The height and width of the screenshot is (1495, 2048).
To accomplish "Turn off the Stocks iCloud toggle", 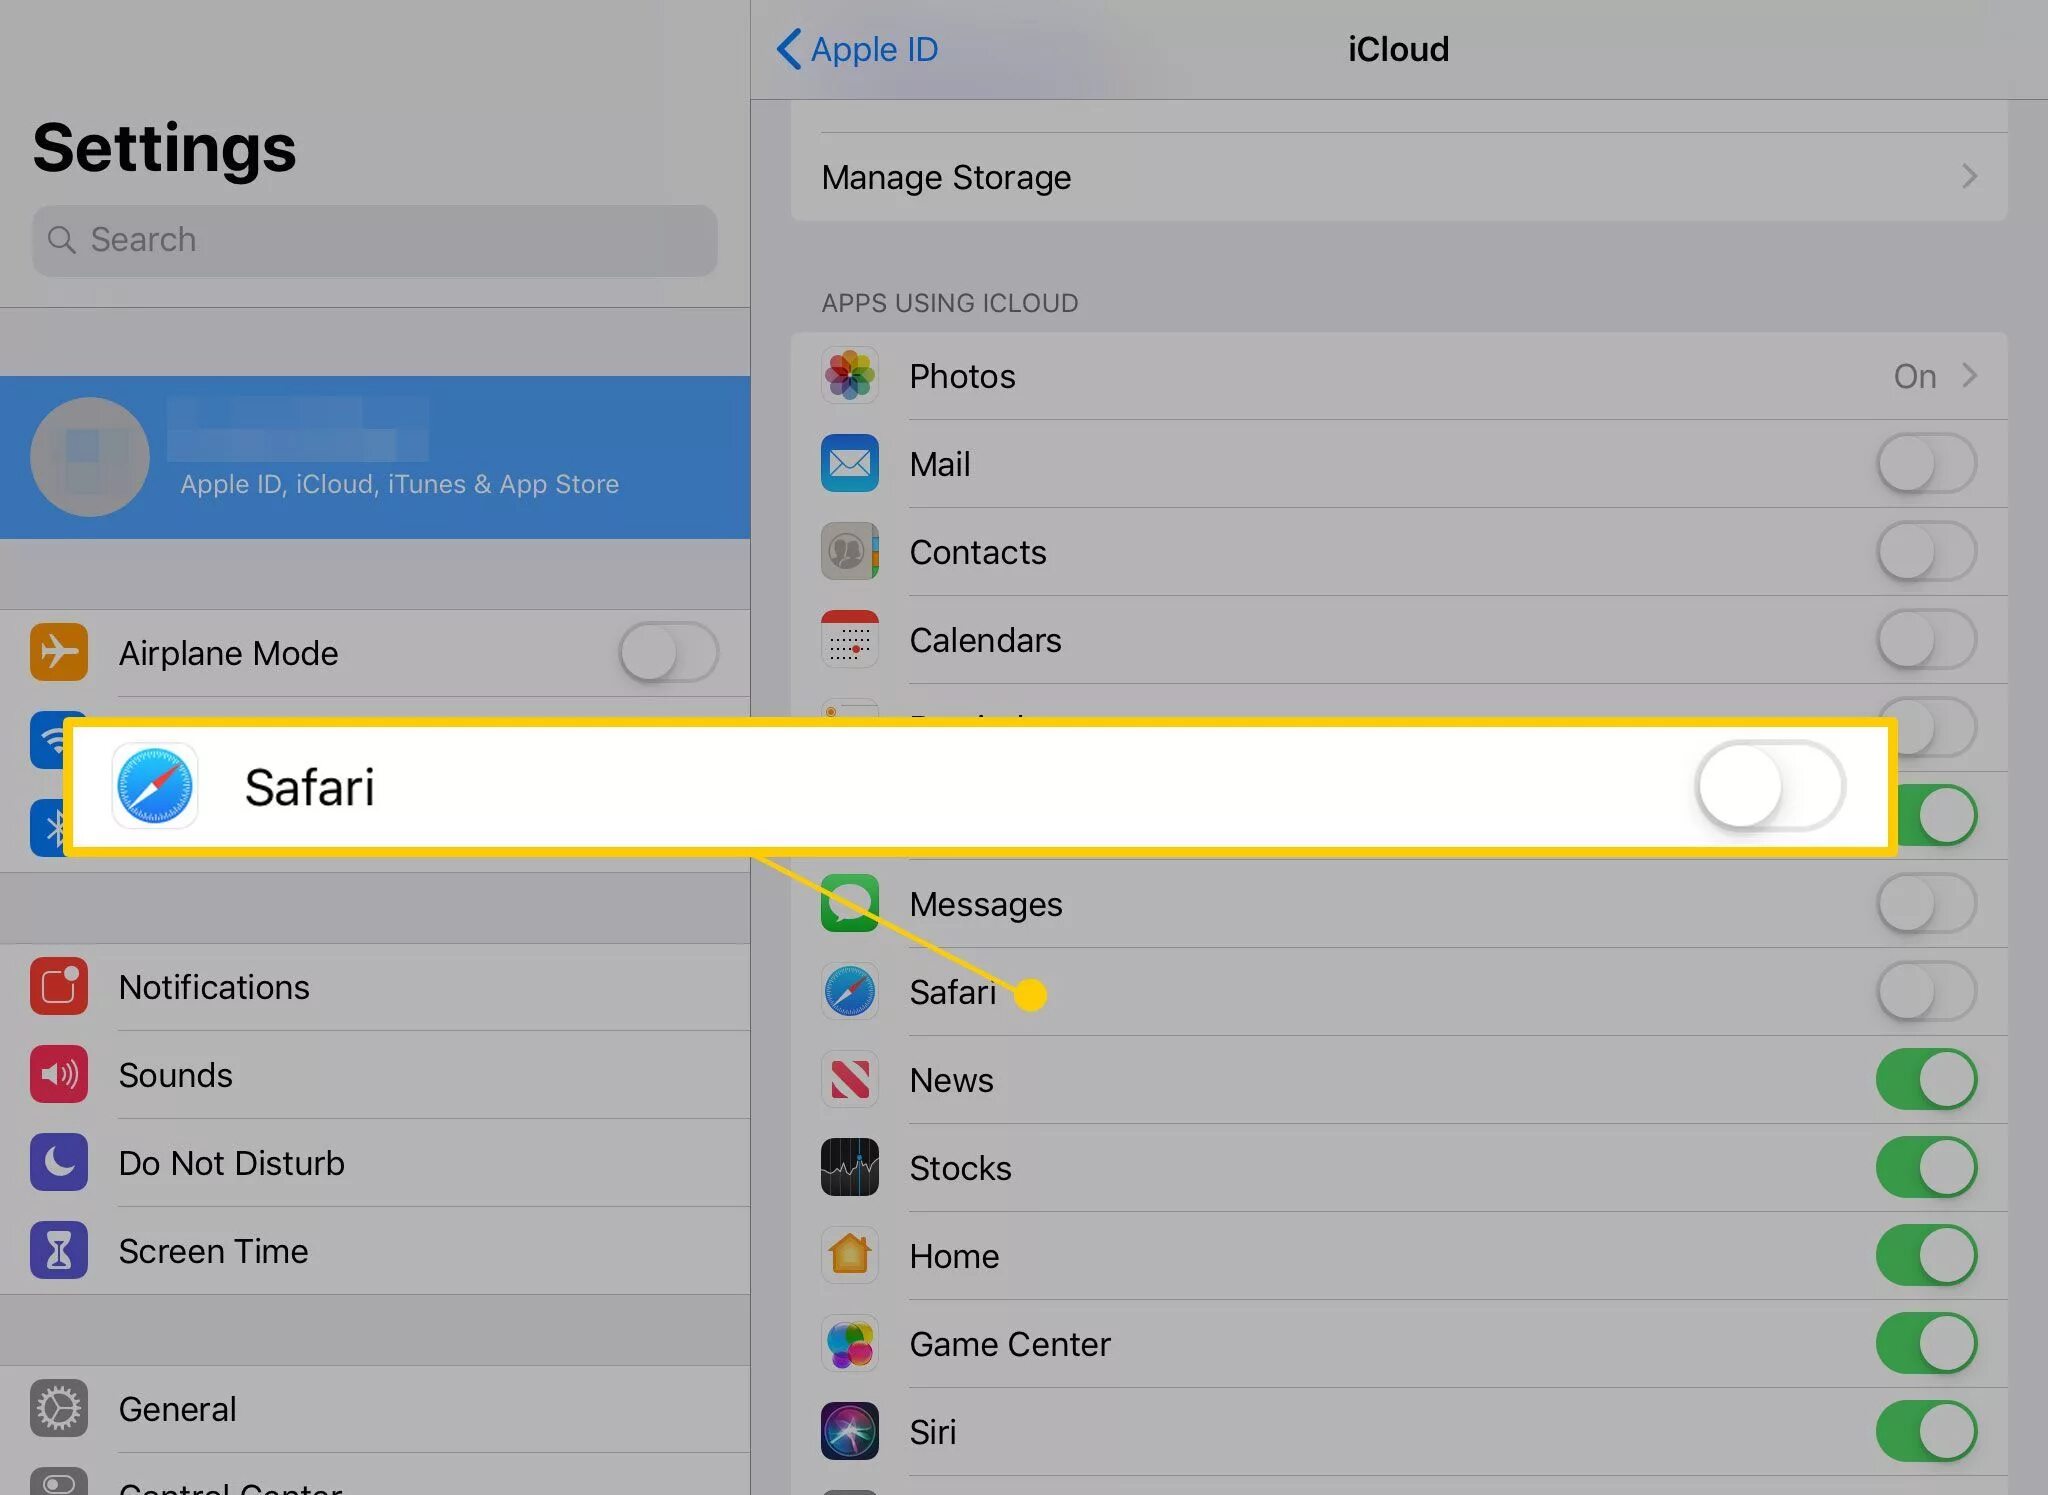I will [x=1925, y=1168].
